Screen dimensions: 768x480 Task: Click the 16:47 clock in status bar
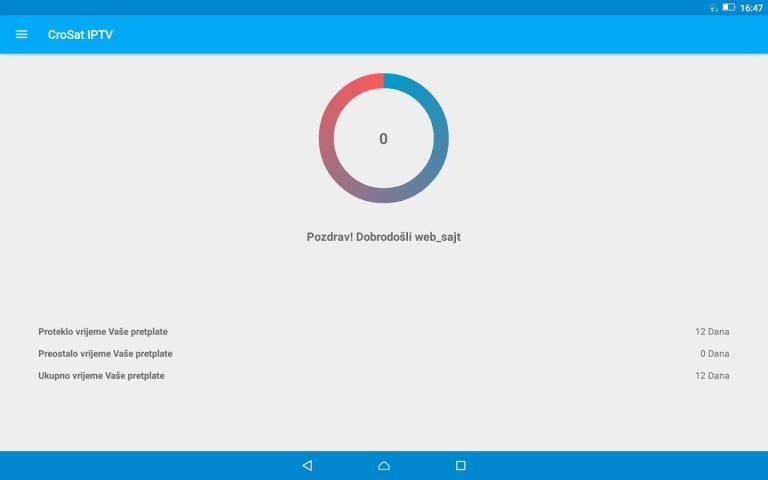(751, 8)
